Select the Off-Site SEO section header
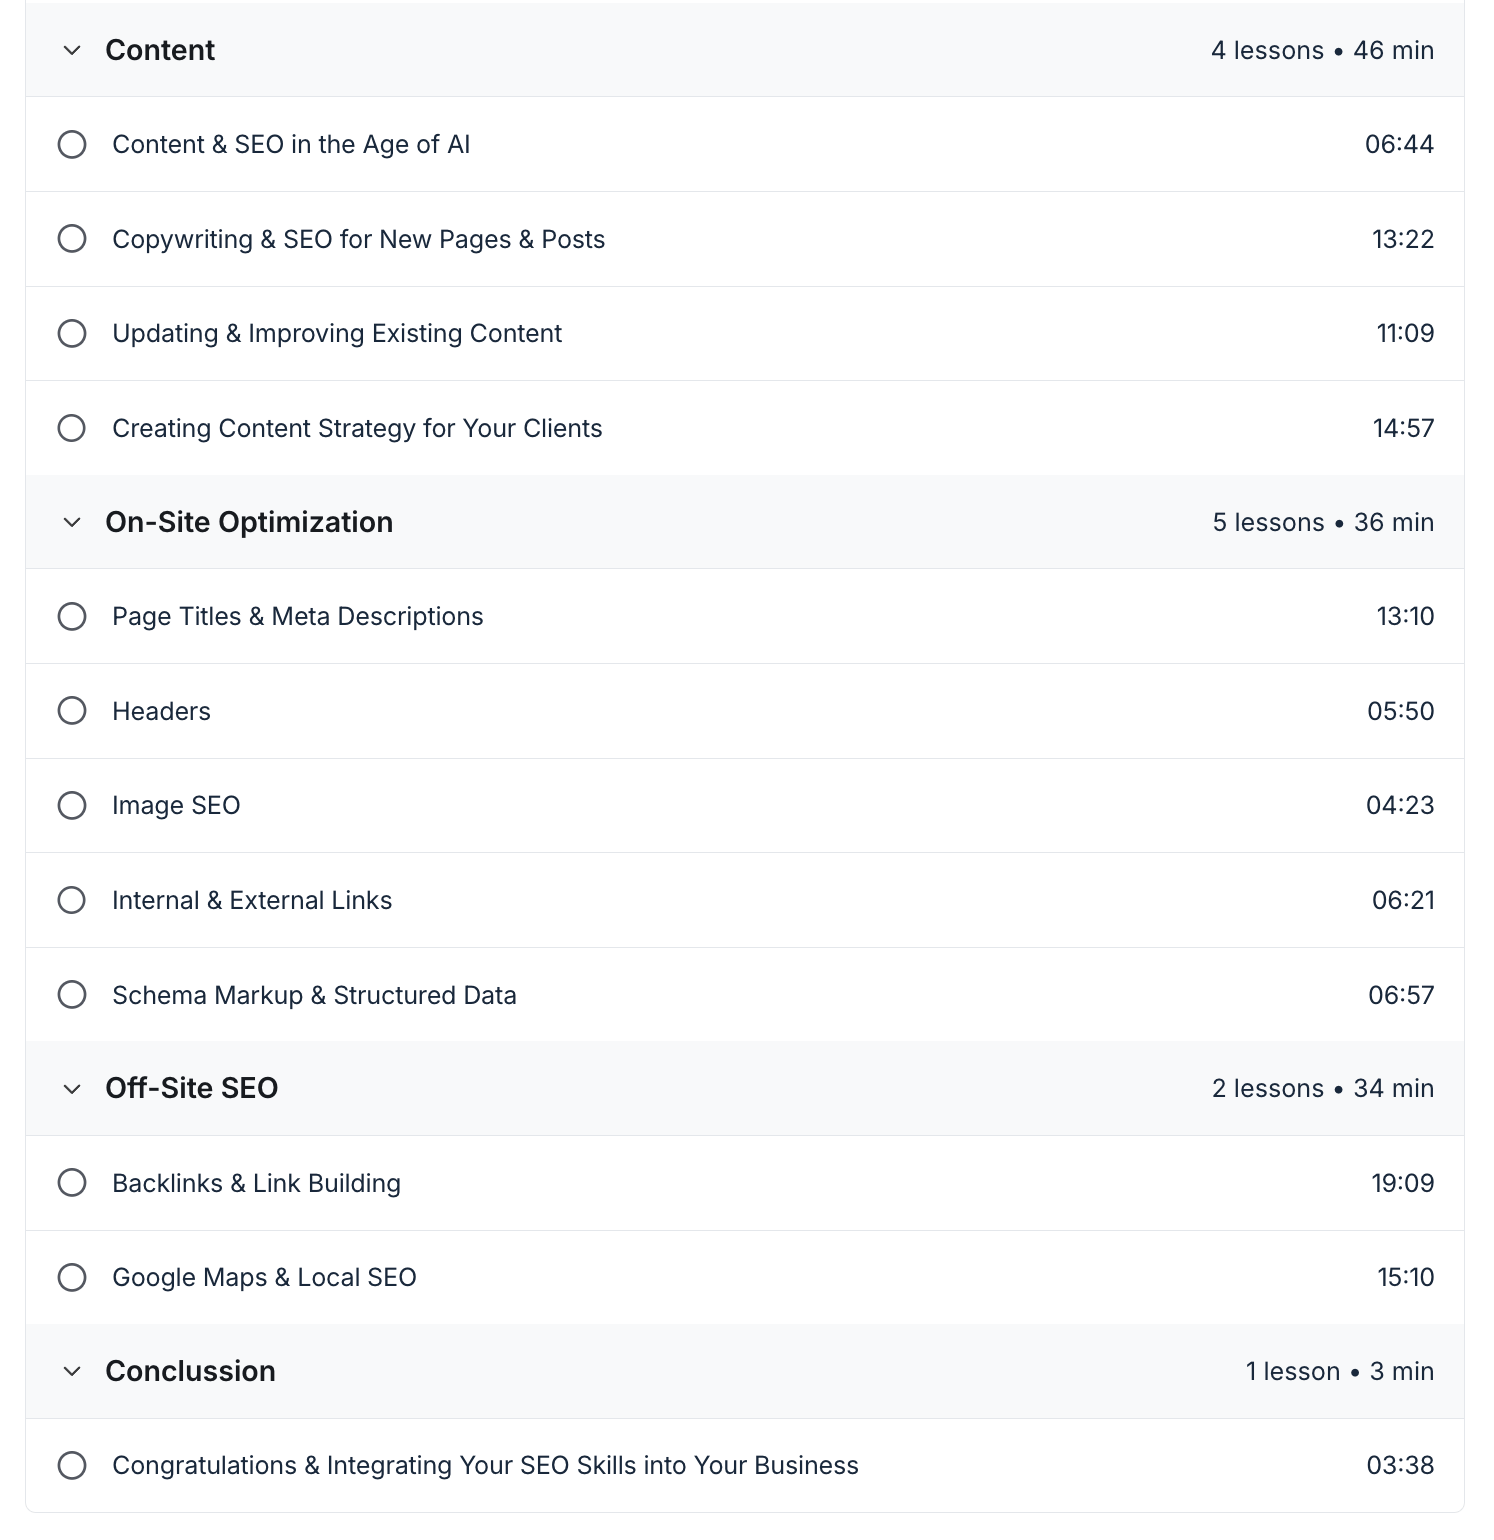The width and height of the screenshot is (1494, 1540). 192,1088
